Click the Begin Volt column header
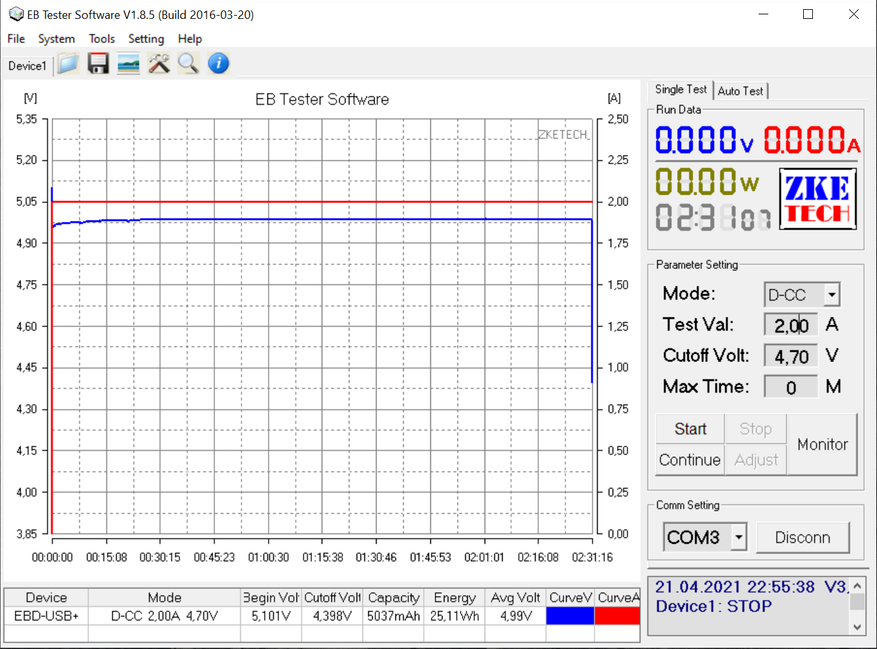This screenshot has width=877, height=649. coord(271,598)
